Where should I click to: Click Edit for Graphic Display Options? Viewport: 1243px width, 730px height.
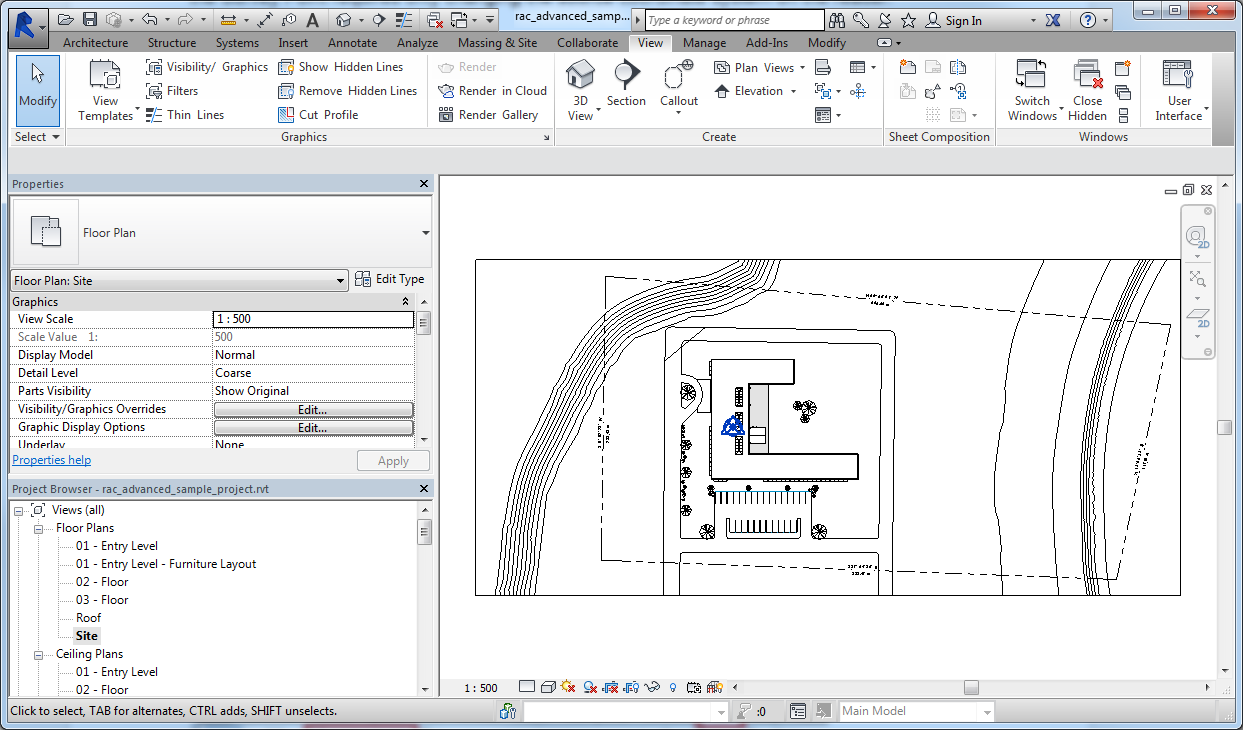click(x=313, y=428)
